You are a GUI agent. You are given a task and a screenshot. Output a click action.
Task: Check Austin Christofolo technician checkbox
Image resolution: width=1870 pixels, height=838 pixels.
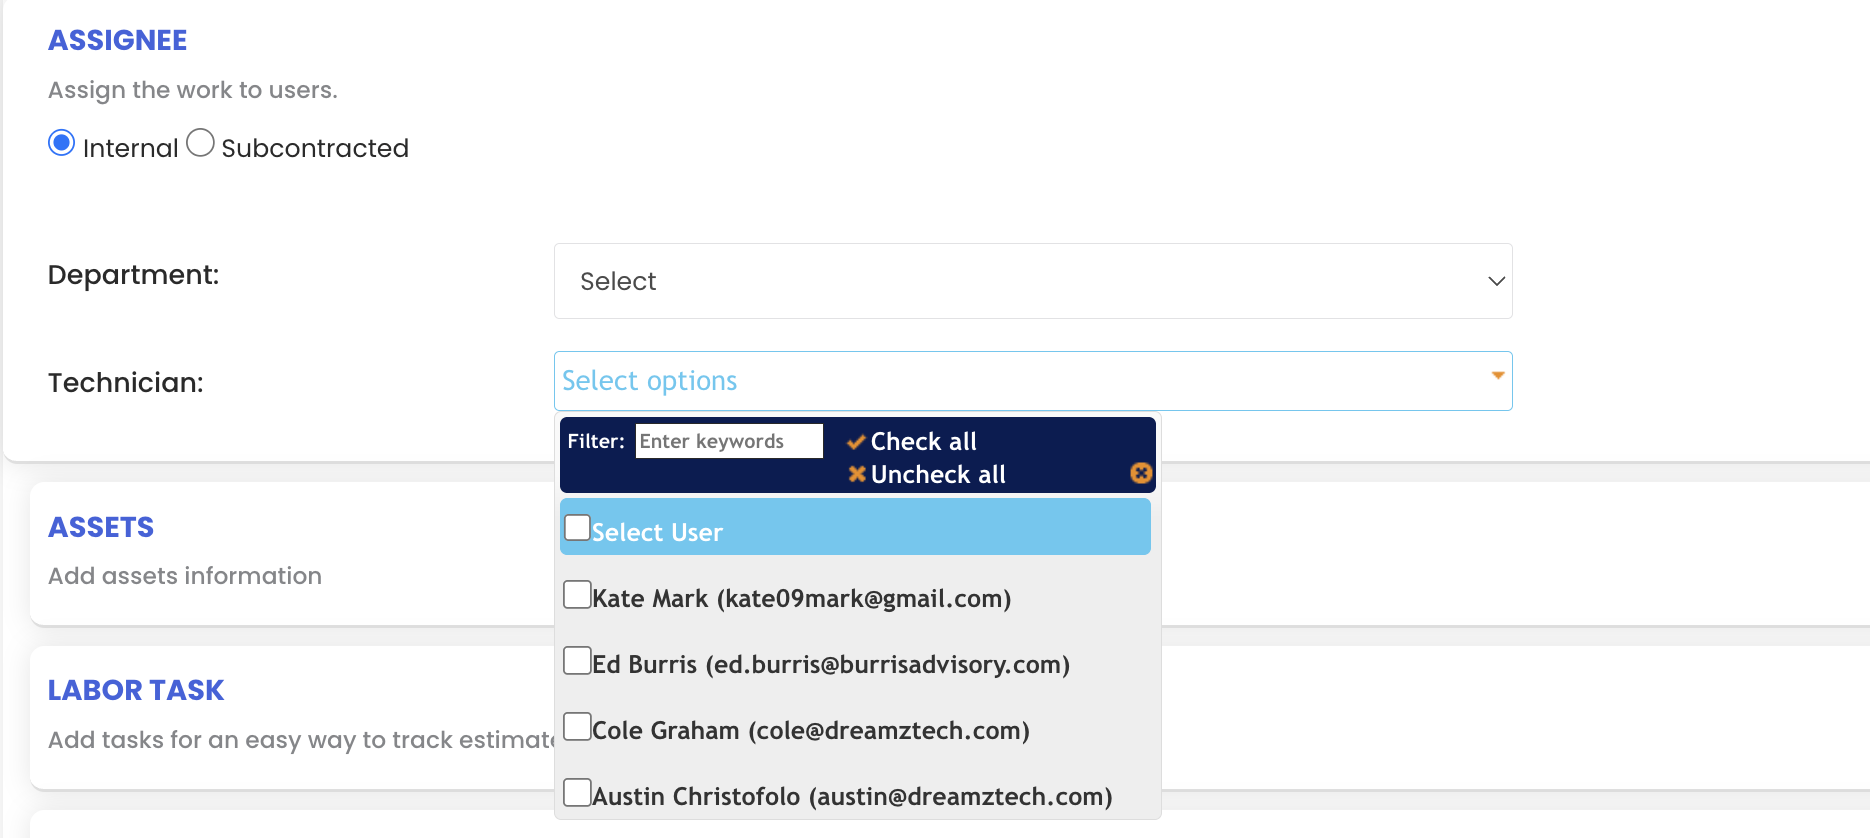[577, 792]
